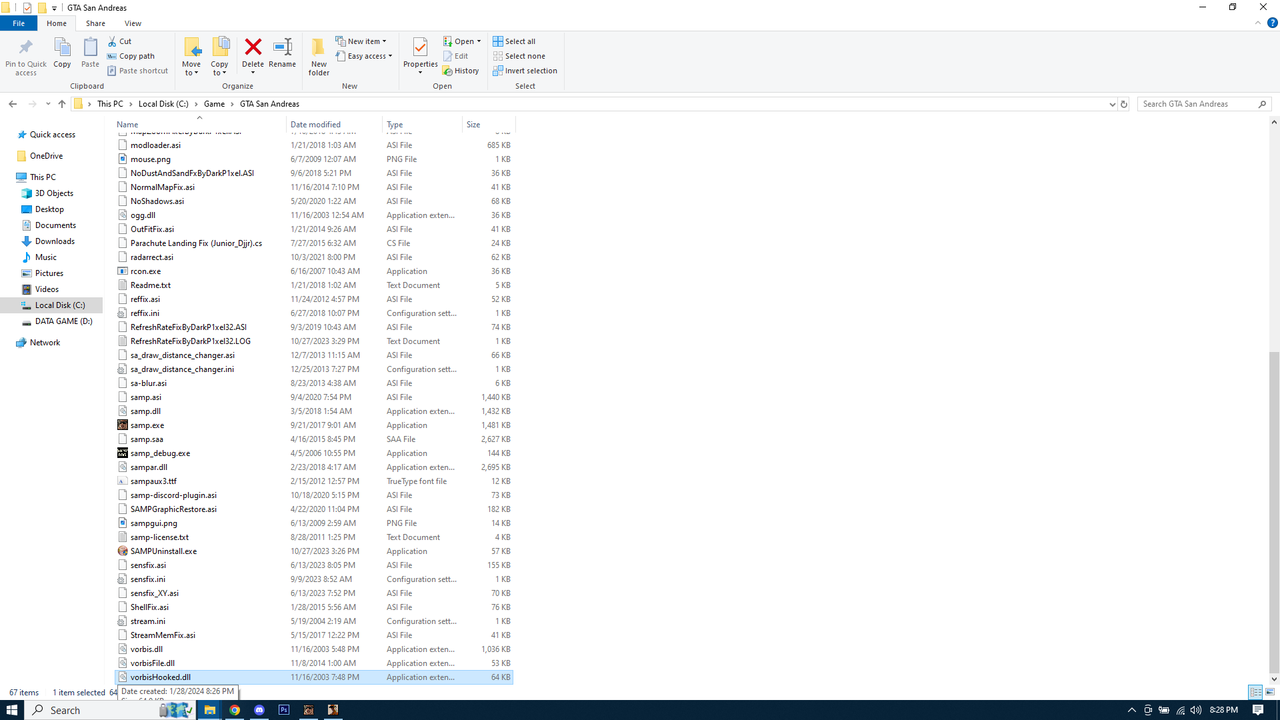Select Quick access in navigation pane
1280x720 pixels.
52,135
